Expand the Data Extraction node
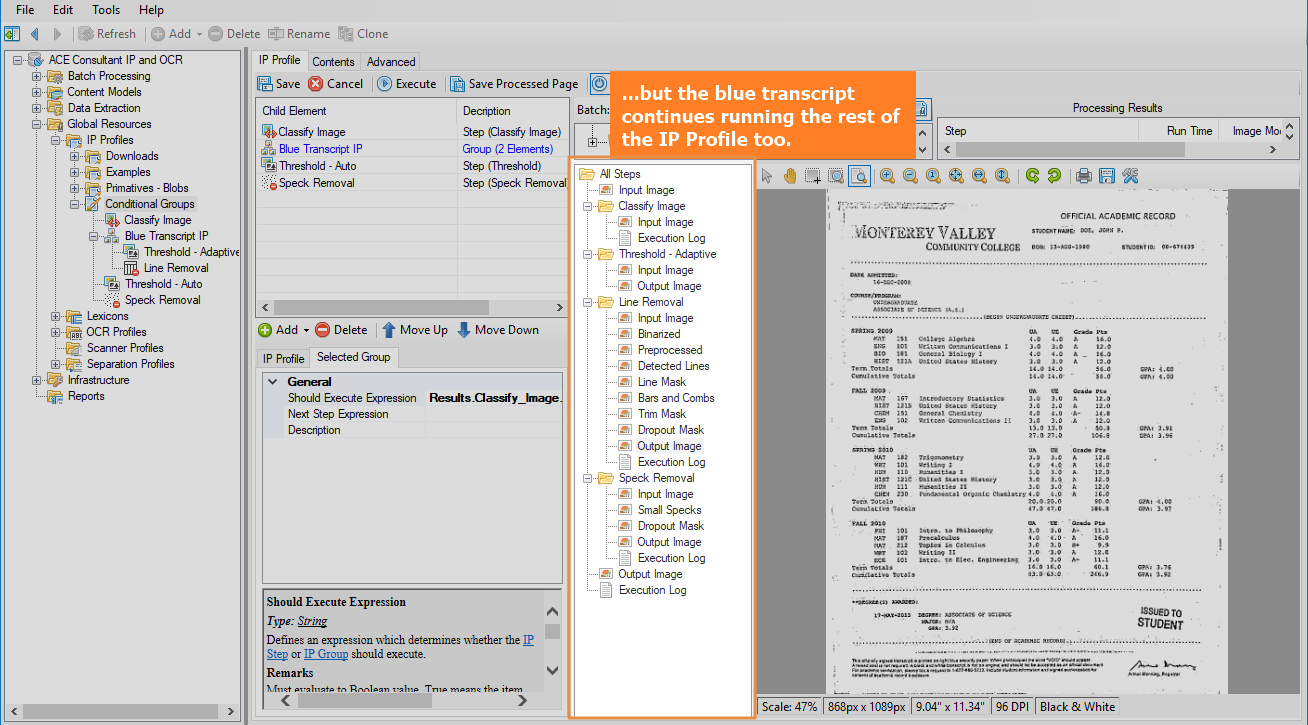This screenshot has height=725, width=1308. click(37, 108)
